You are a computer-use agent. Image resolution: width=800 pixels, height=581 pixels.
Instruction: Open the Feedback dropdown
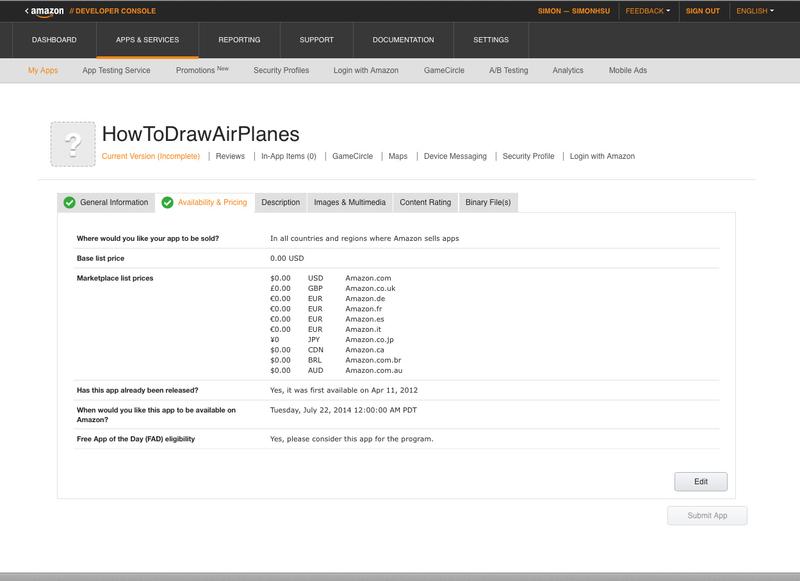point(647,11)
